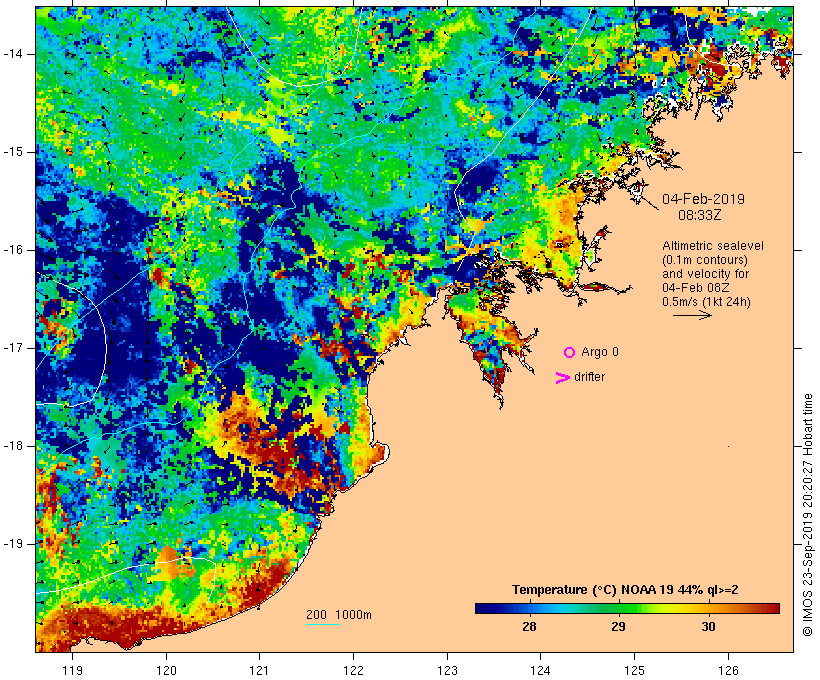Click the latitude axis label -16
Viewport: 820px width, 680px height.
(12, 250)
